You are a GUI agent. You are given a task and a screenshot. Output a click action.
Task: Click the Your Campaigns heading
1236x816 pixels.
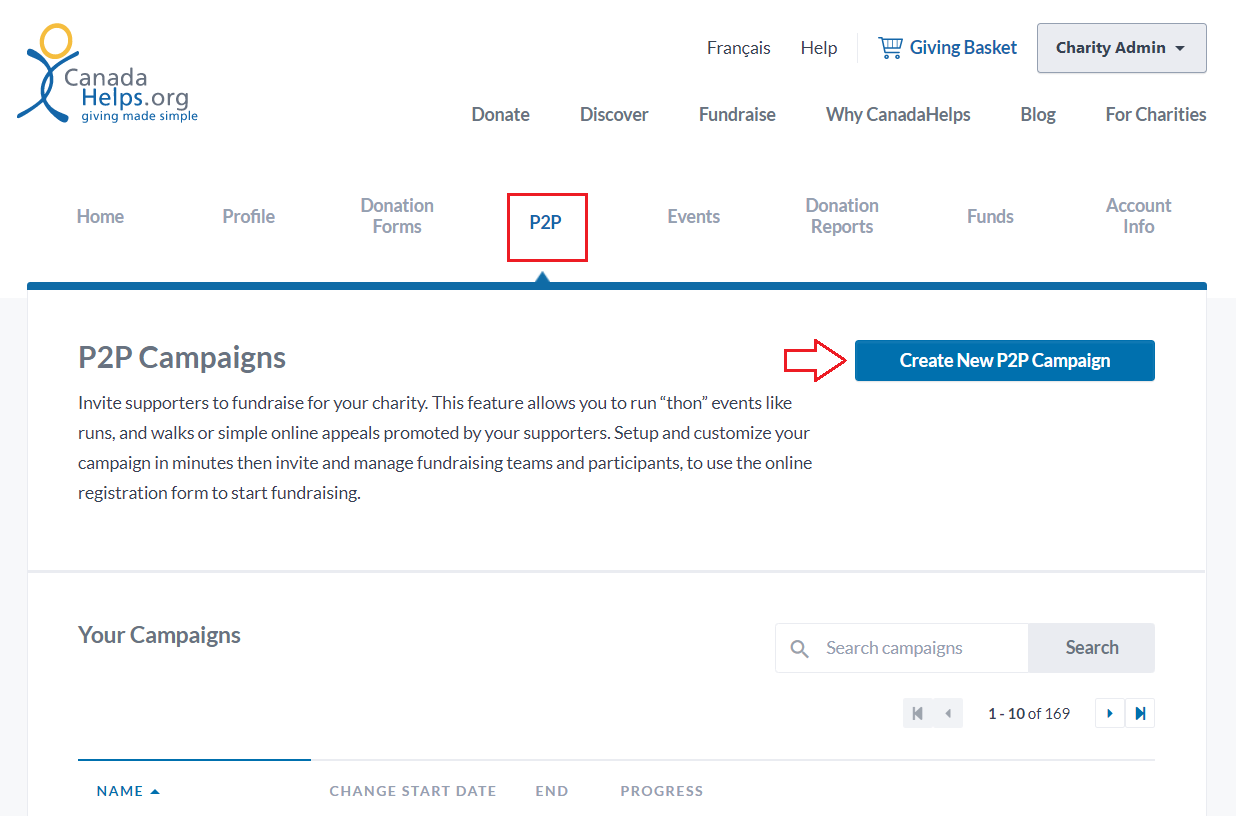tap(159, 635)
